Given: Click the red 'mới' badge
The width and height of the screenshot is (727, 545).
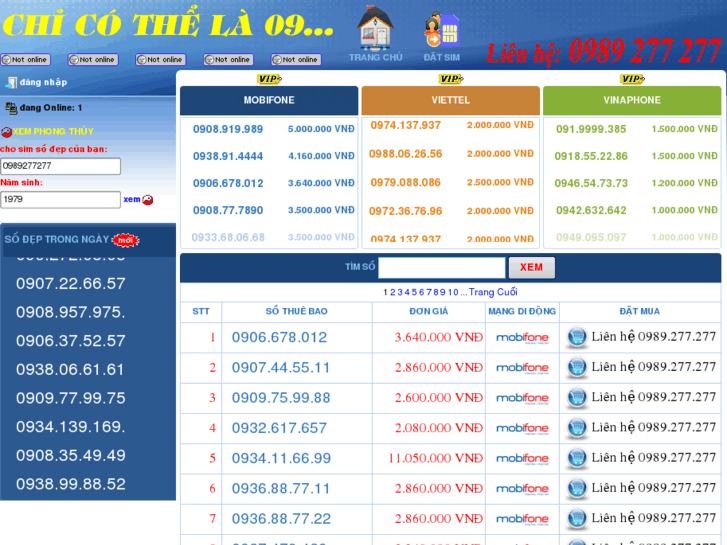Looking at the screenshot, I should (x=125, y=240).
